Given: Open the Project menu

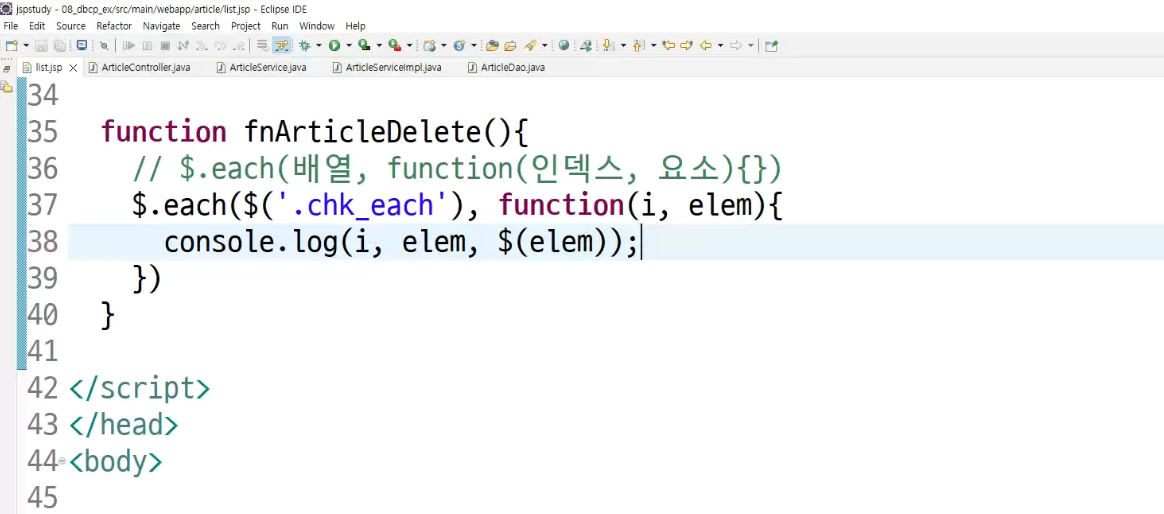Looking at the screenshot, I should [246, 26].
